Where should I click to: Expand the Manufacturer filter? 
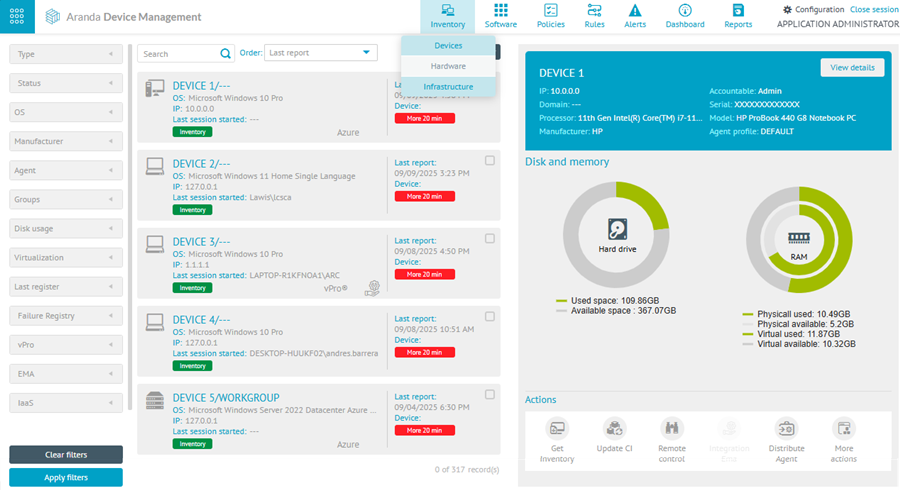coord(66,141)
